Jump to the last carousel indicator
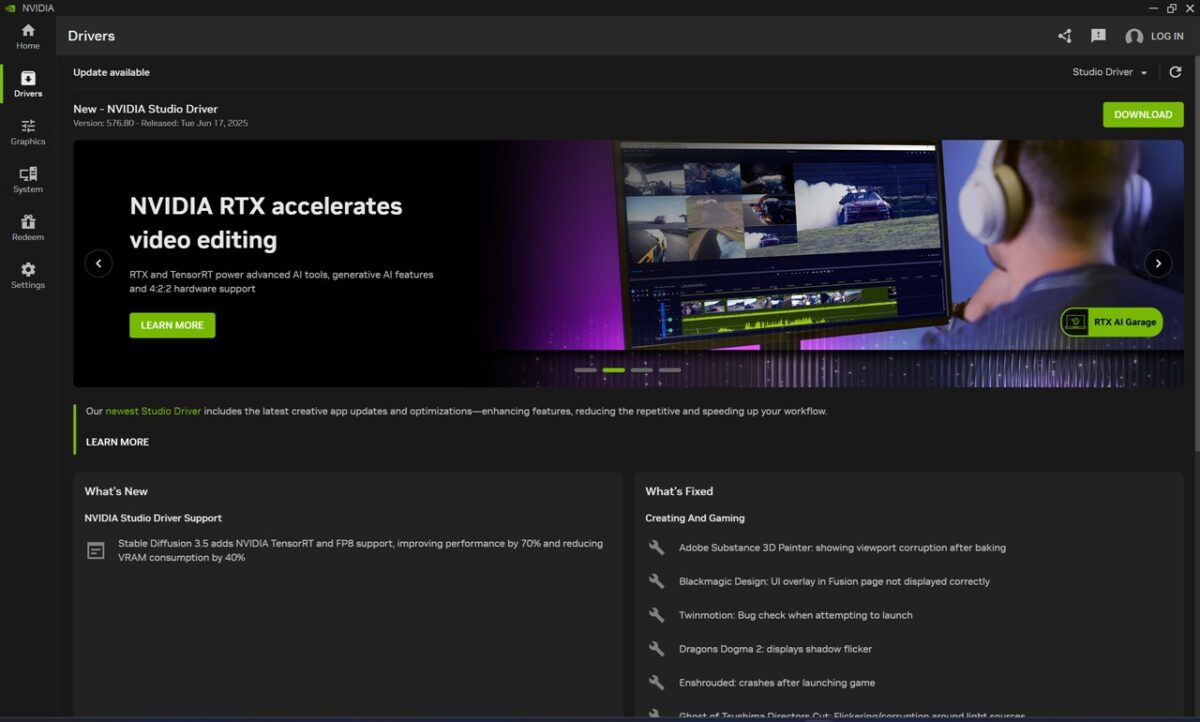The image size is (1200, 722). click(670, 370)
